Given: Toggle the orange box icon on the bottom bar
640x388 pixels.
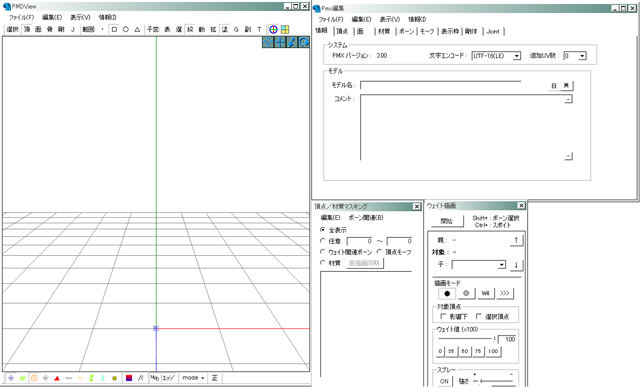Looking at the screenshot, I should click(x=34, y=378).
